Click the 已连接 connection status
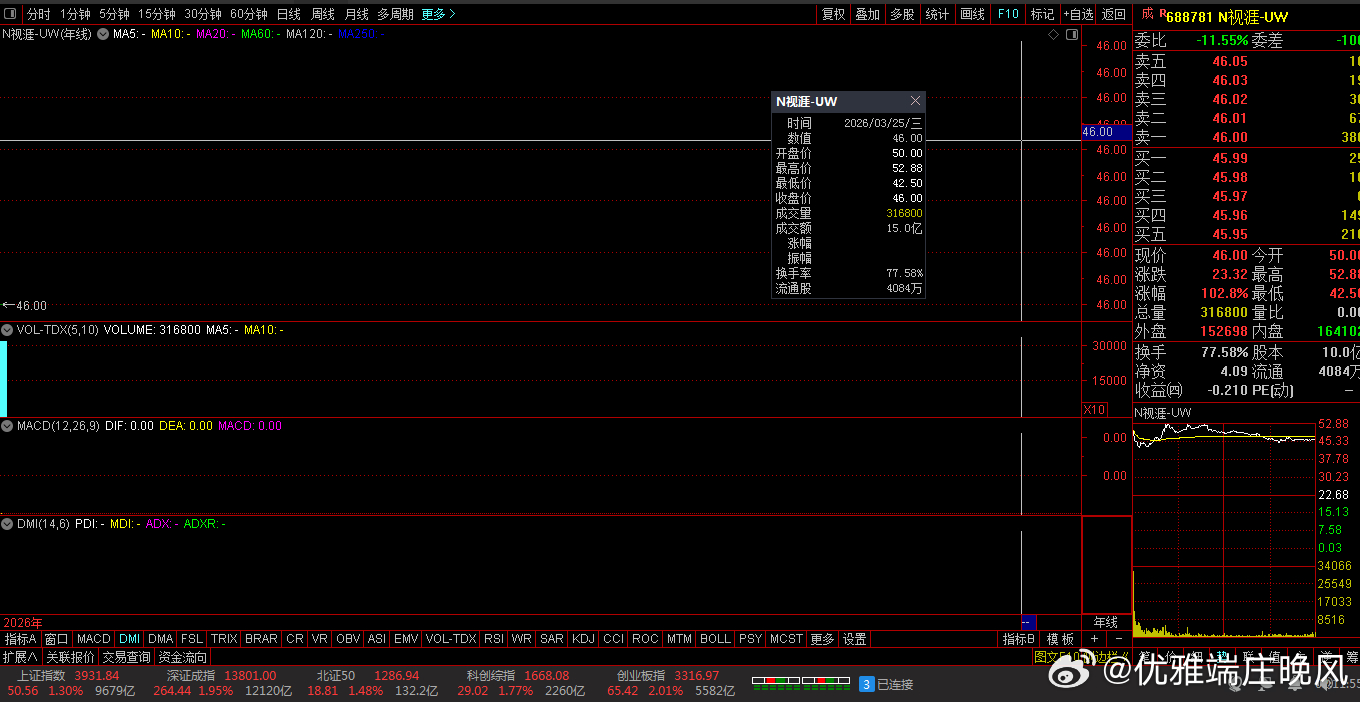Viewport: 1360px width, 702px height. coord(894,685)
